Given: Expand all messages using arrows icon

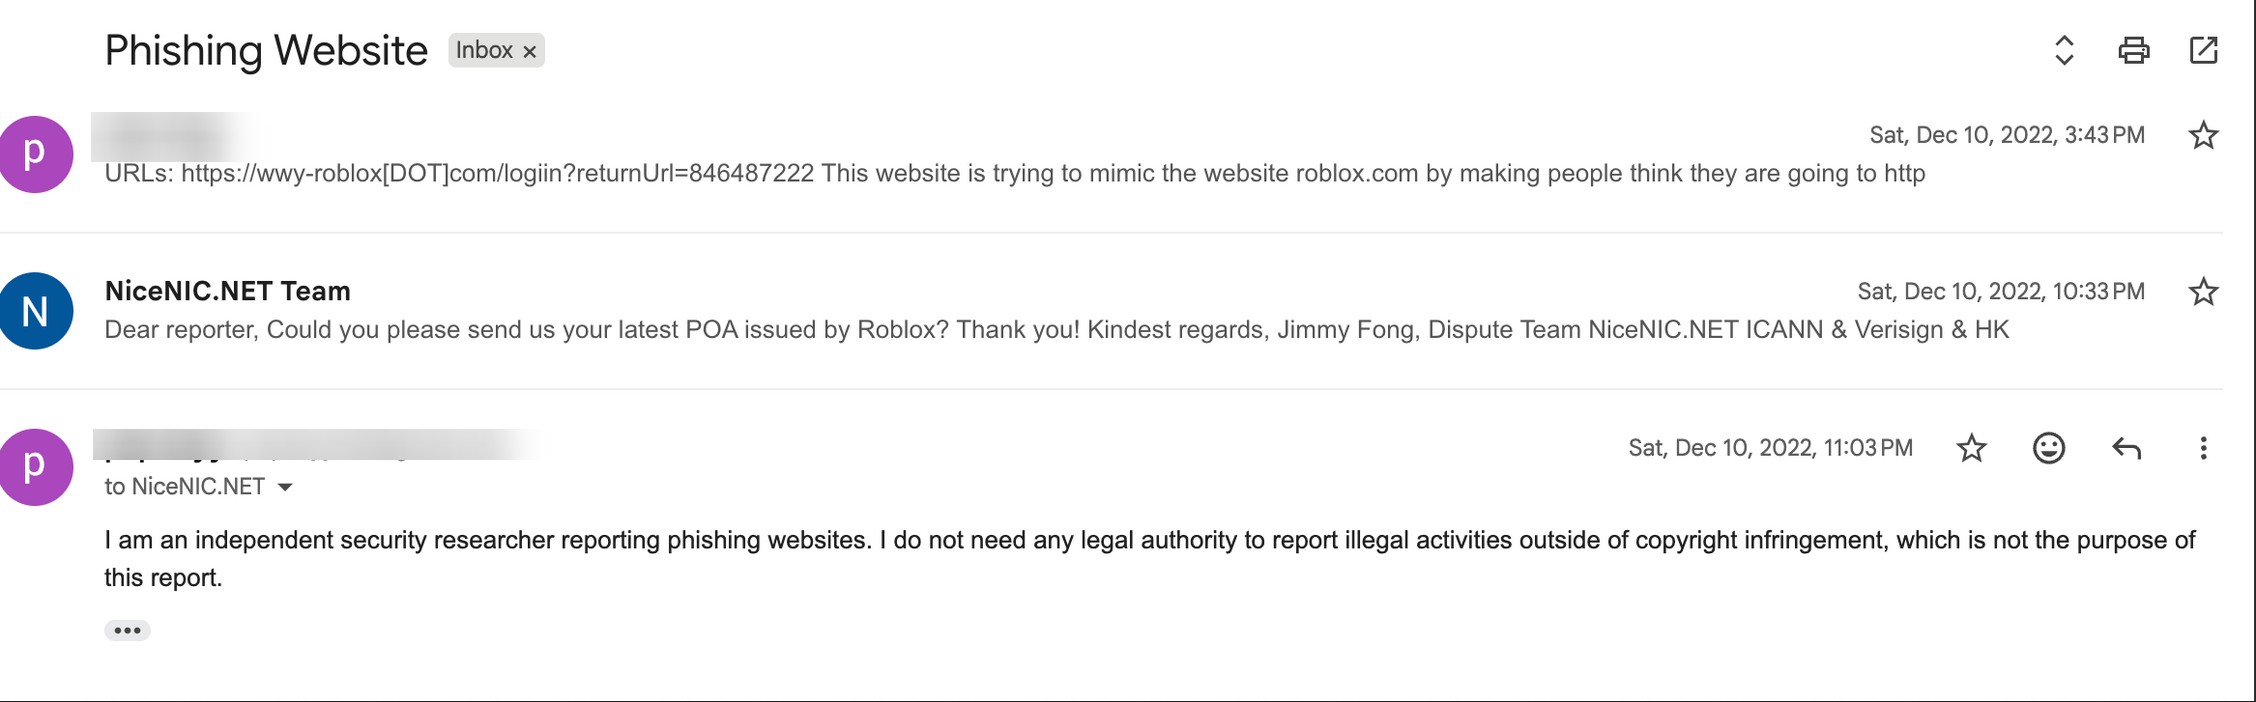Looking at the screenshot, I should (x=2064, y=50).
